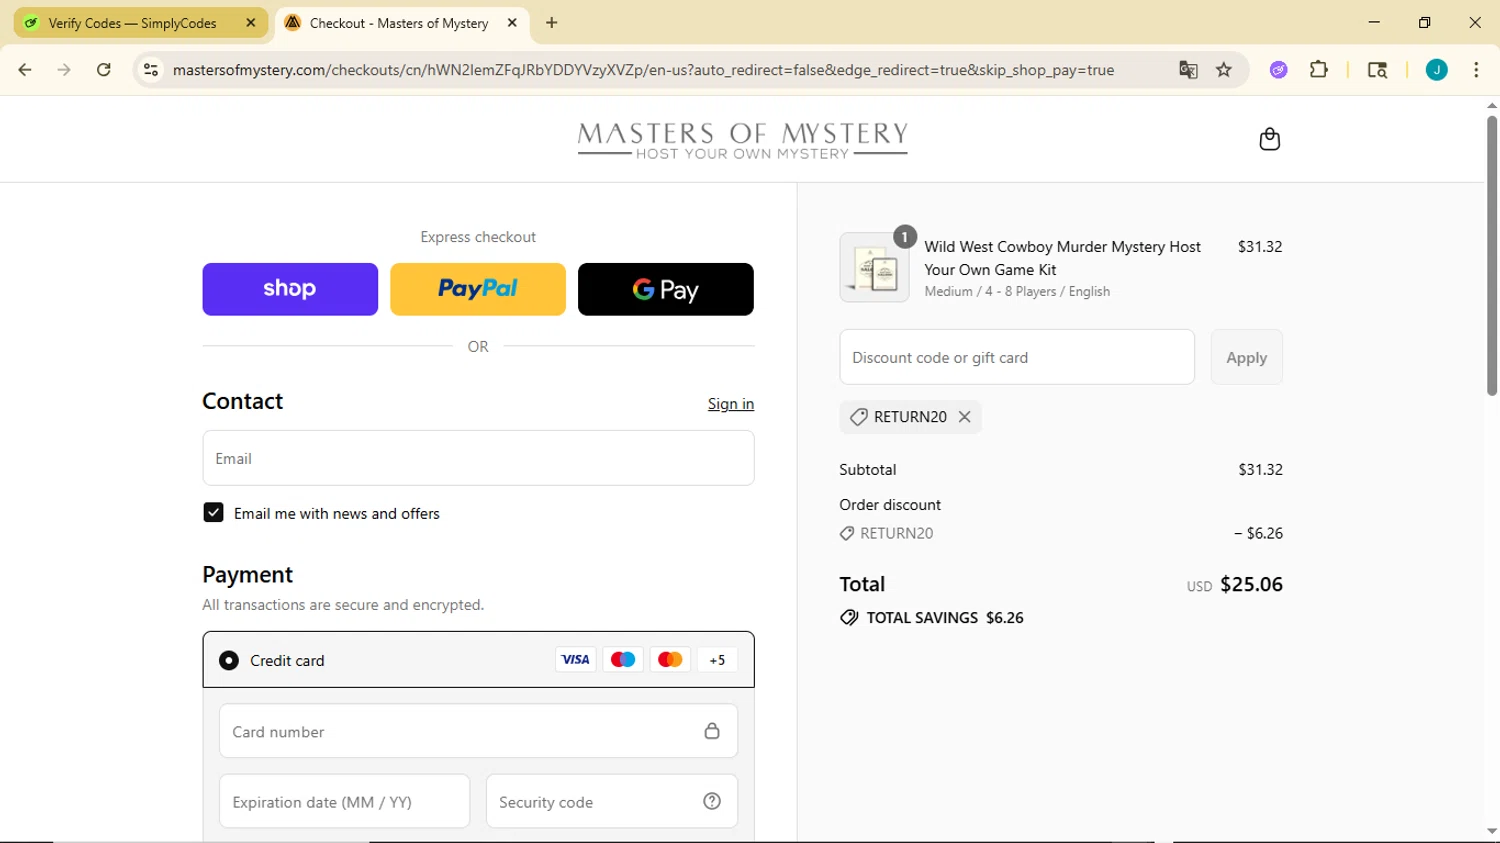Focus the Security code field
The width and height of the screenshot is (1500, 843).
pos(612,801)
